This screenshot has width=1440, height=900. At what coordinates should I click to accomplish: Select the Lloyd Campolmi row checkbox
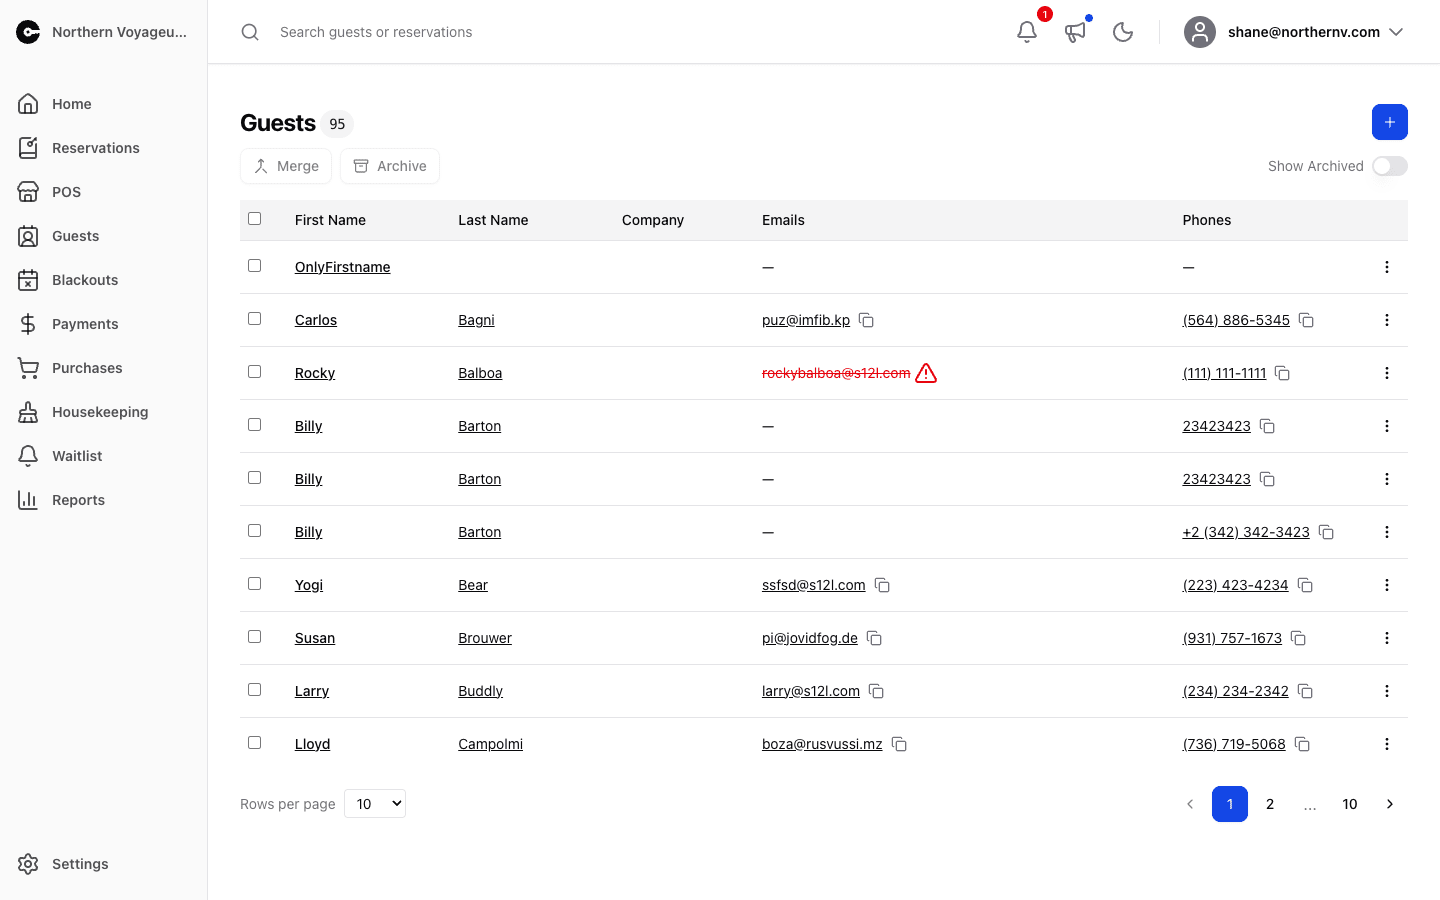tap(254, 742)
